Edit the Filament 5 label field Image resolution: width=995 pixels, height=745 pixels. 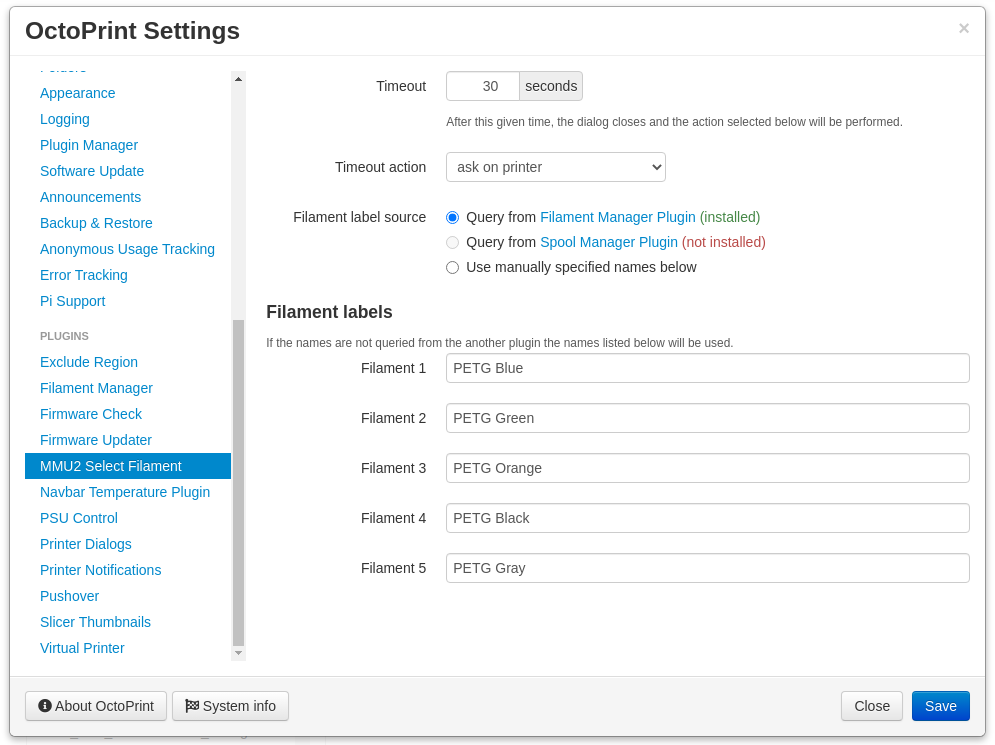click(x=708, y=569)
